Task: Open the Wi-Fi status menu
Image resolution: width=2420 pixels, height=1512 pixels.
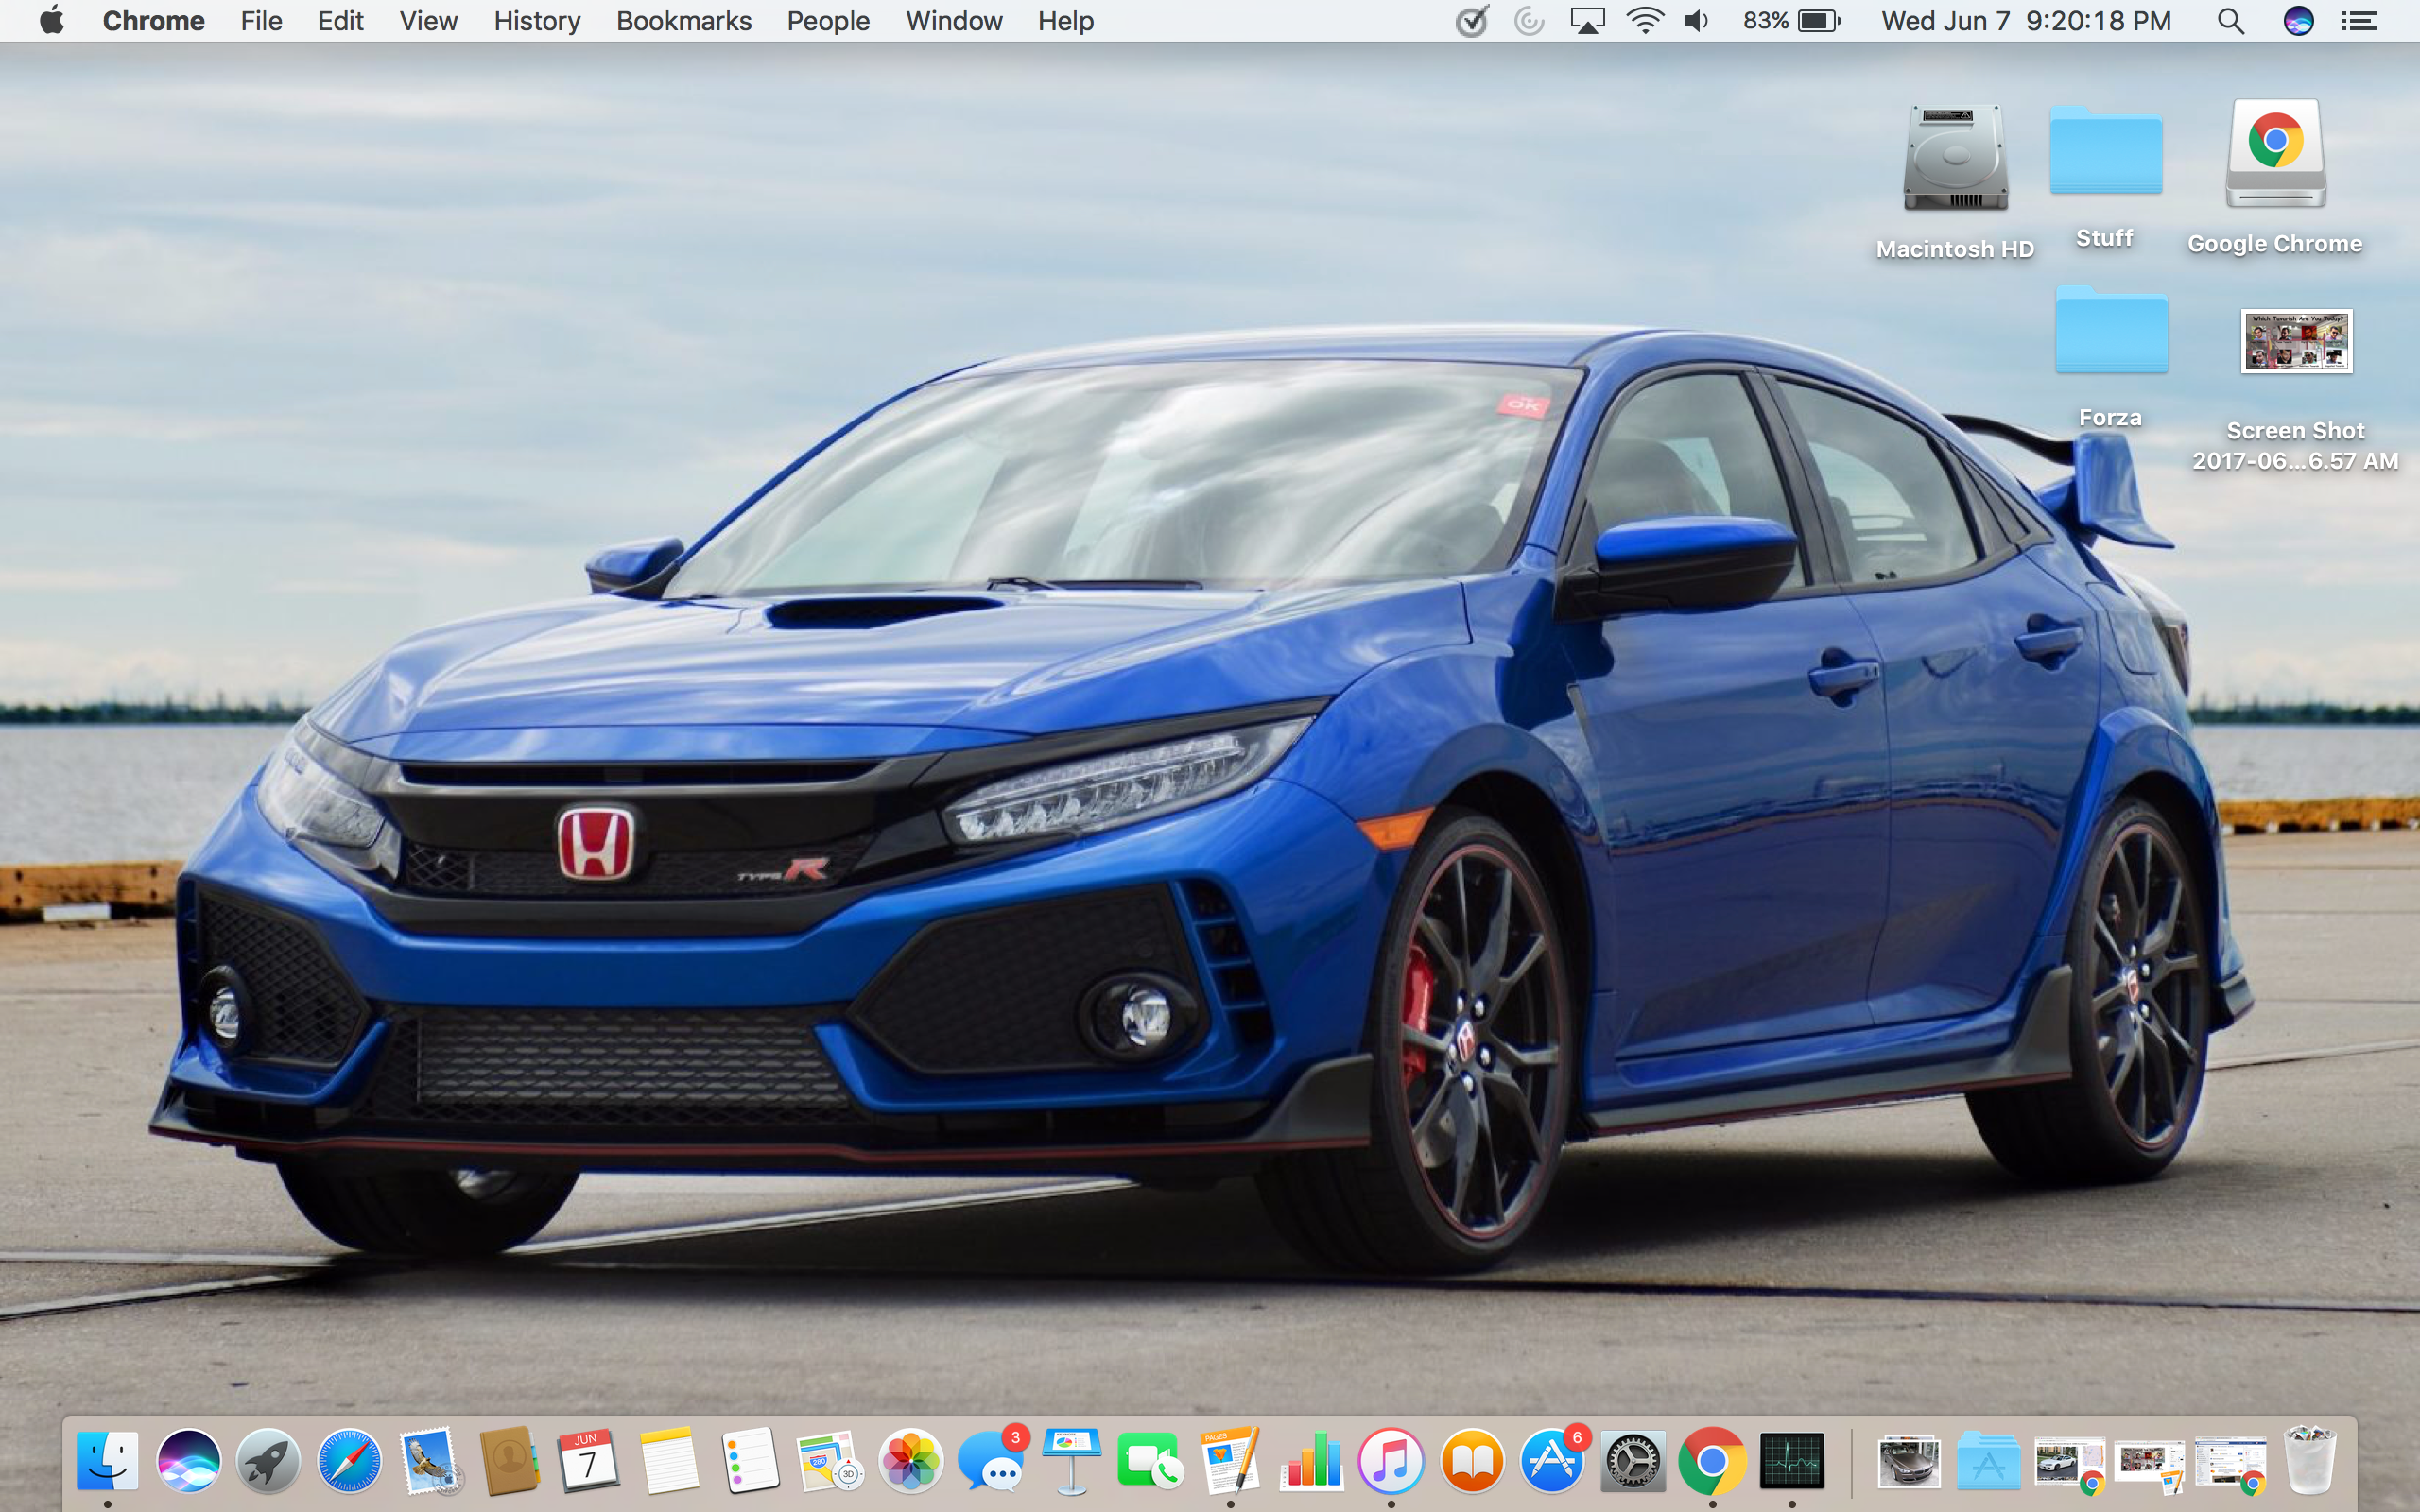Action: pyautogui.click(x=1644, y=20)
